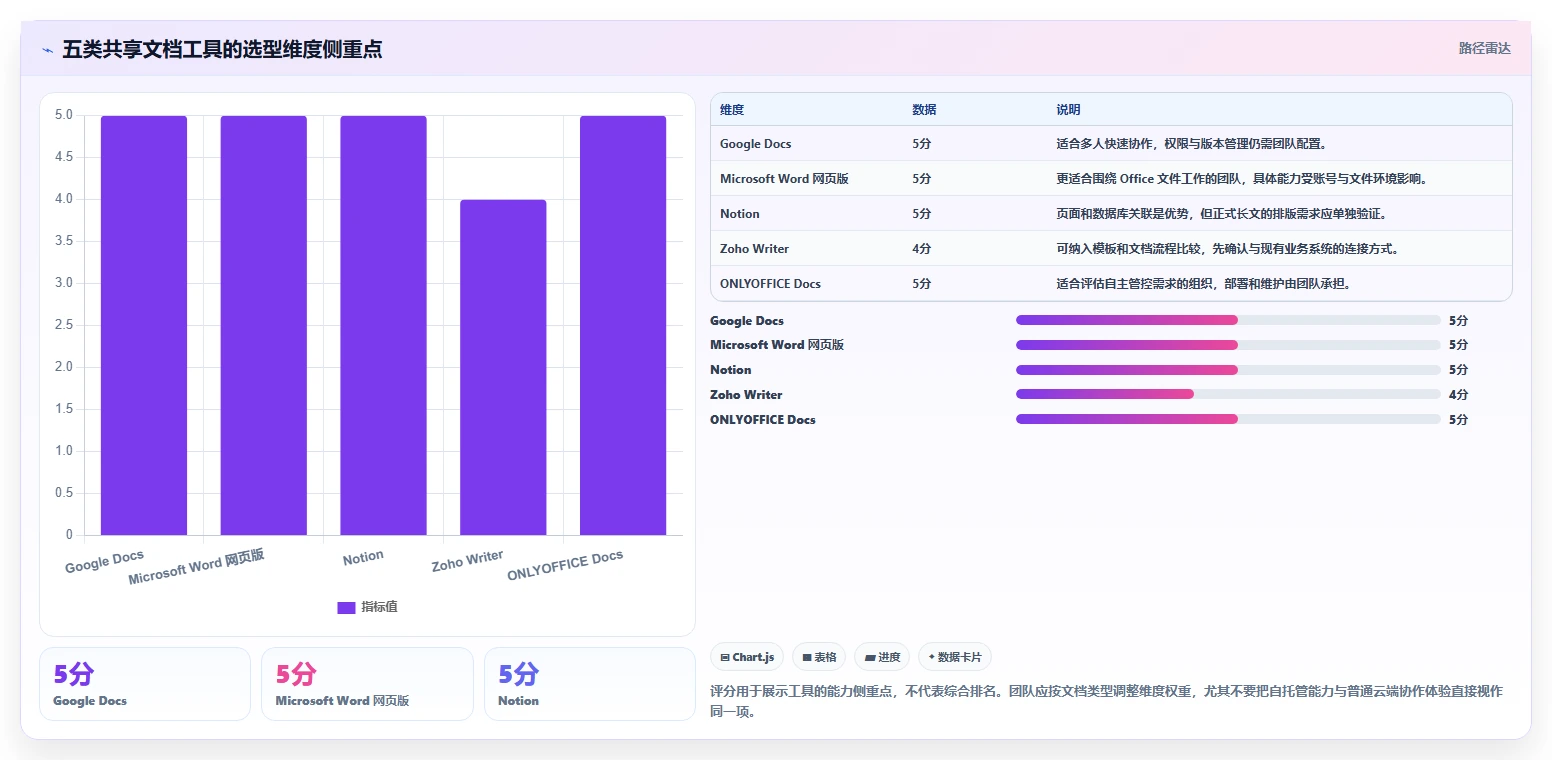This screenshot has width=1552, height=760.
Task: Click the lightning icon beside the title
Action: [x=47, y=49]
